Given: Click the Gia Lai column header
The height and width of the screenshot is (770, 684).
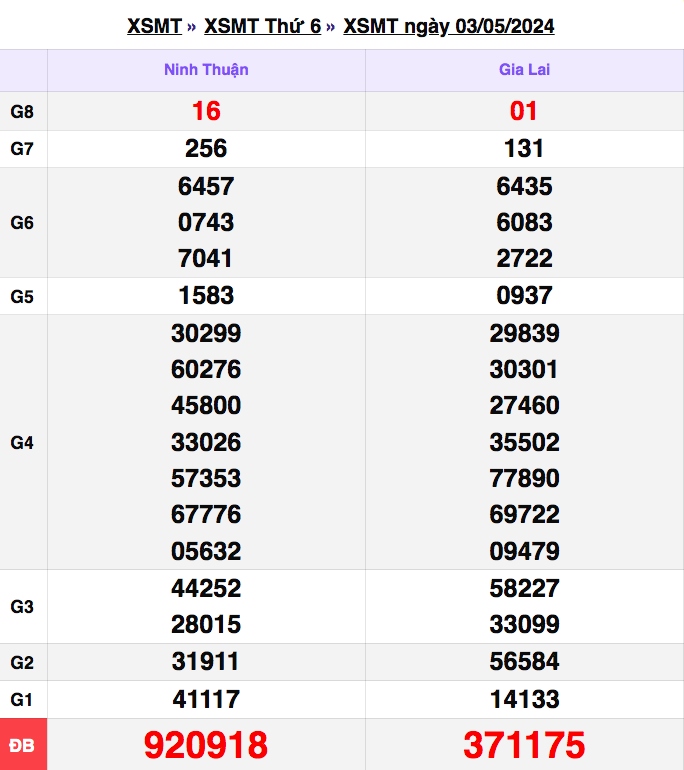Looking at the screenshot, I should 524,70.
